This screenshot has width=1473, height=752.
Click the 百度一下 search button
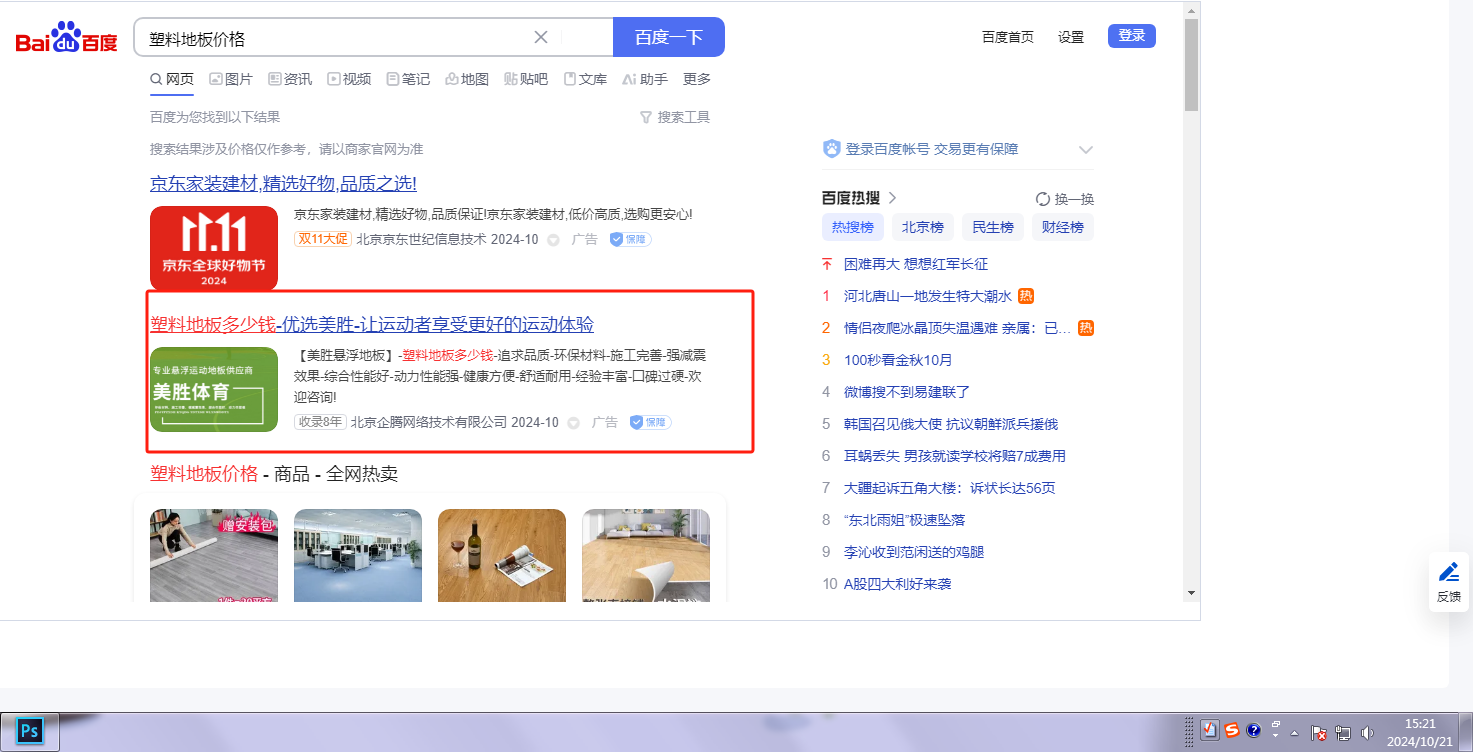pos(669,37)
